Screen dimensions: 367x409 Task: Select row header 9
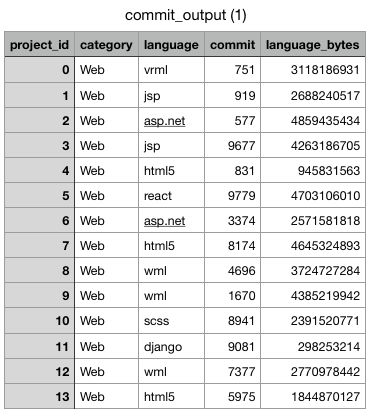(x=39, y=295)
